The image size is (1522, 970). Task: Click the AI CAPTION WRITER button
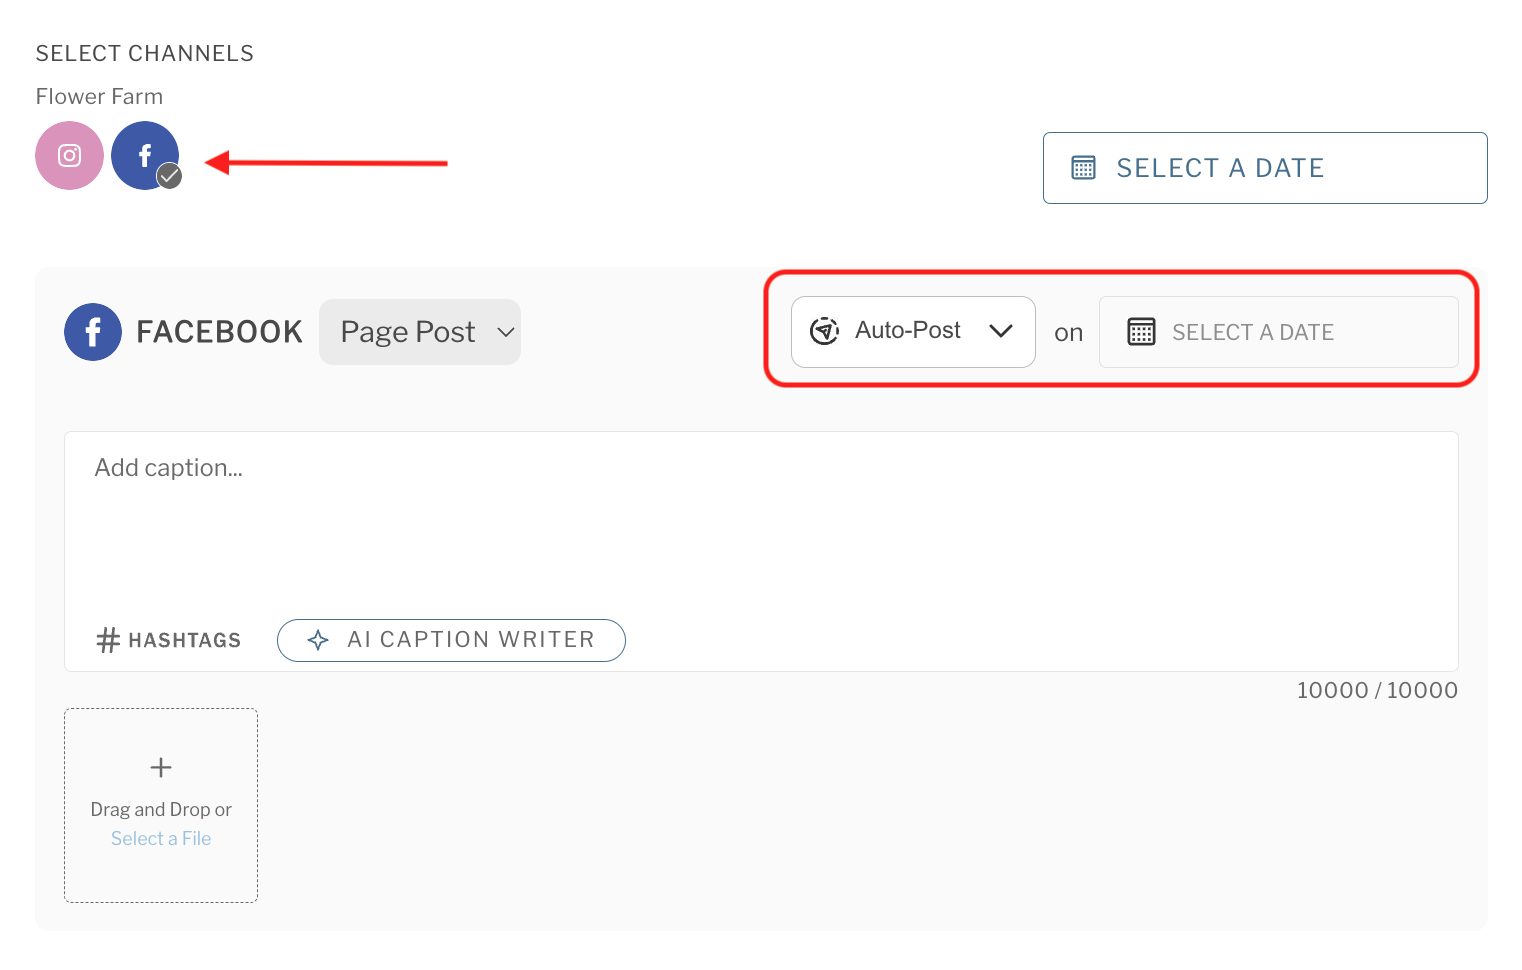click(451, 640)
